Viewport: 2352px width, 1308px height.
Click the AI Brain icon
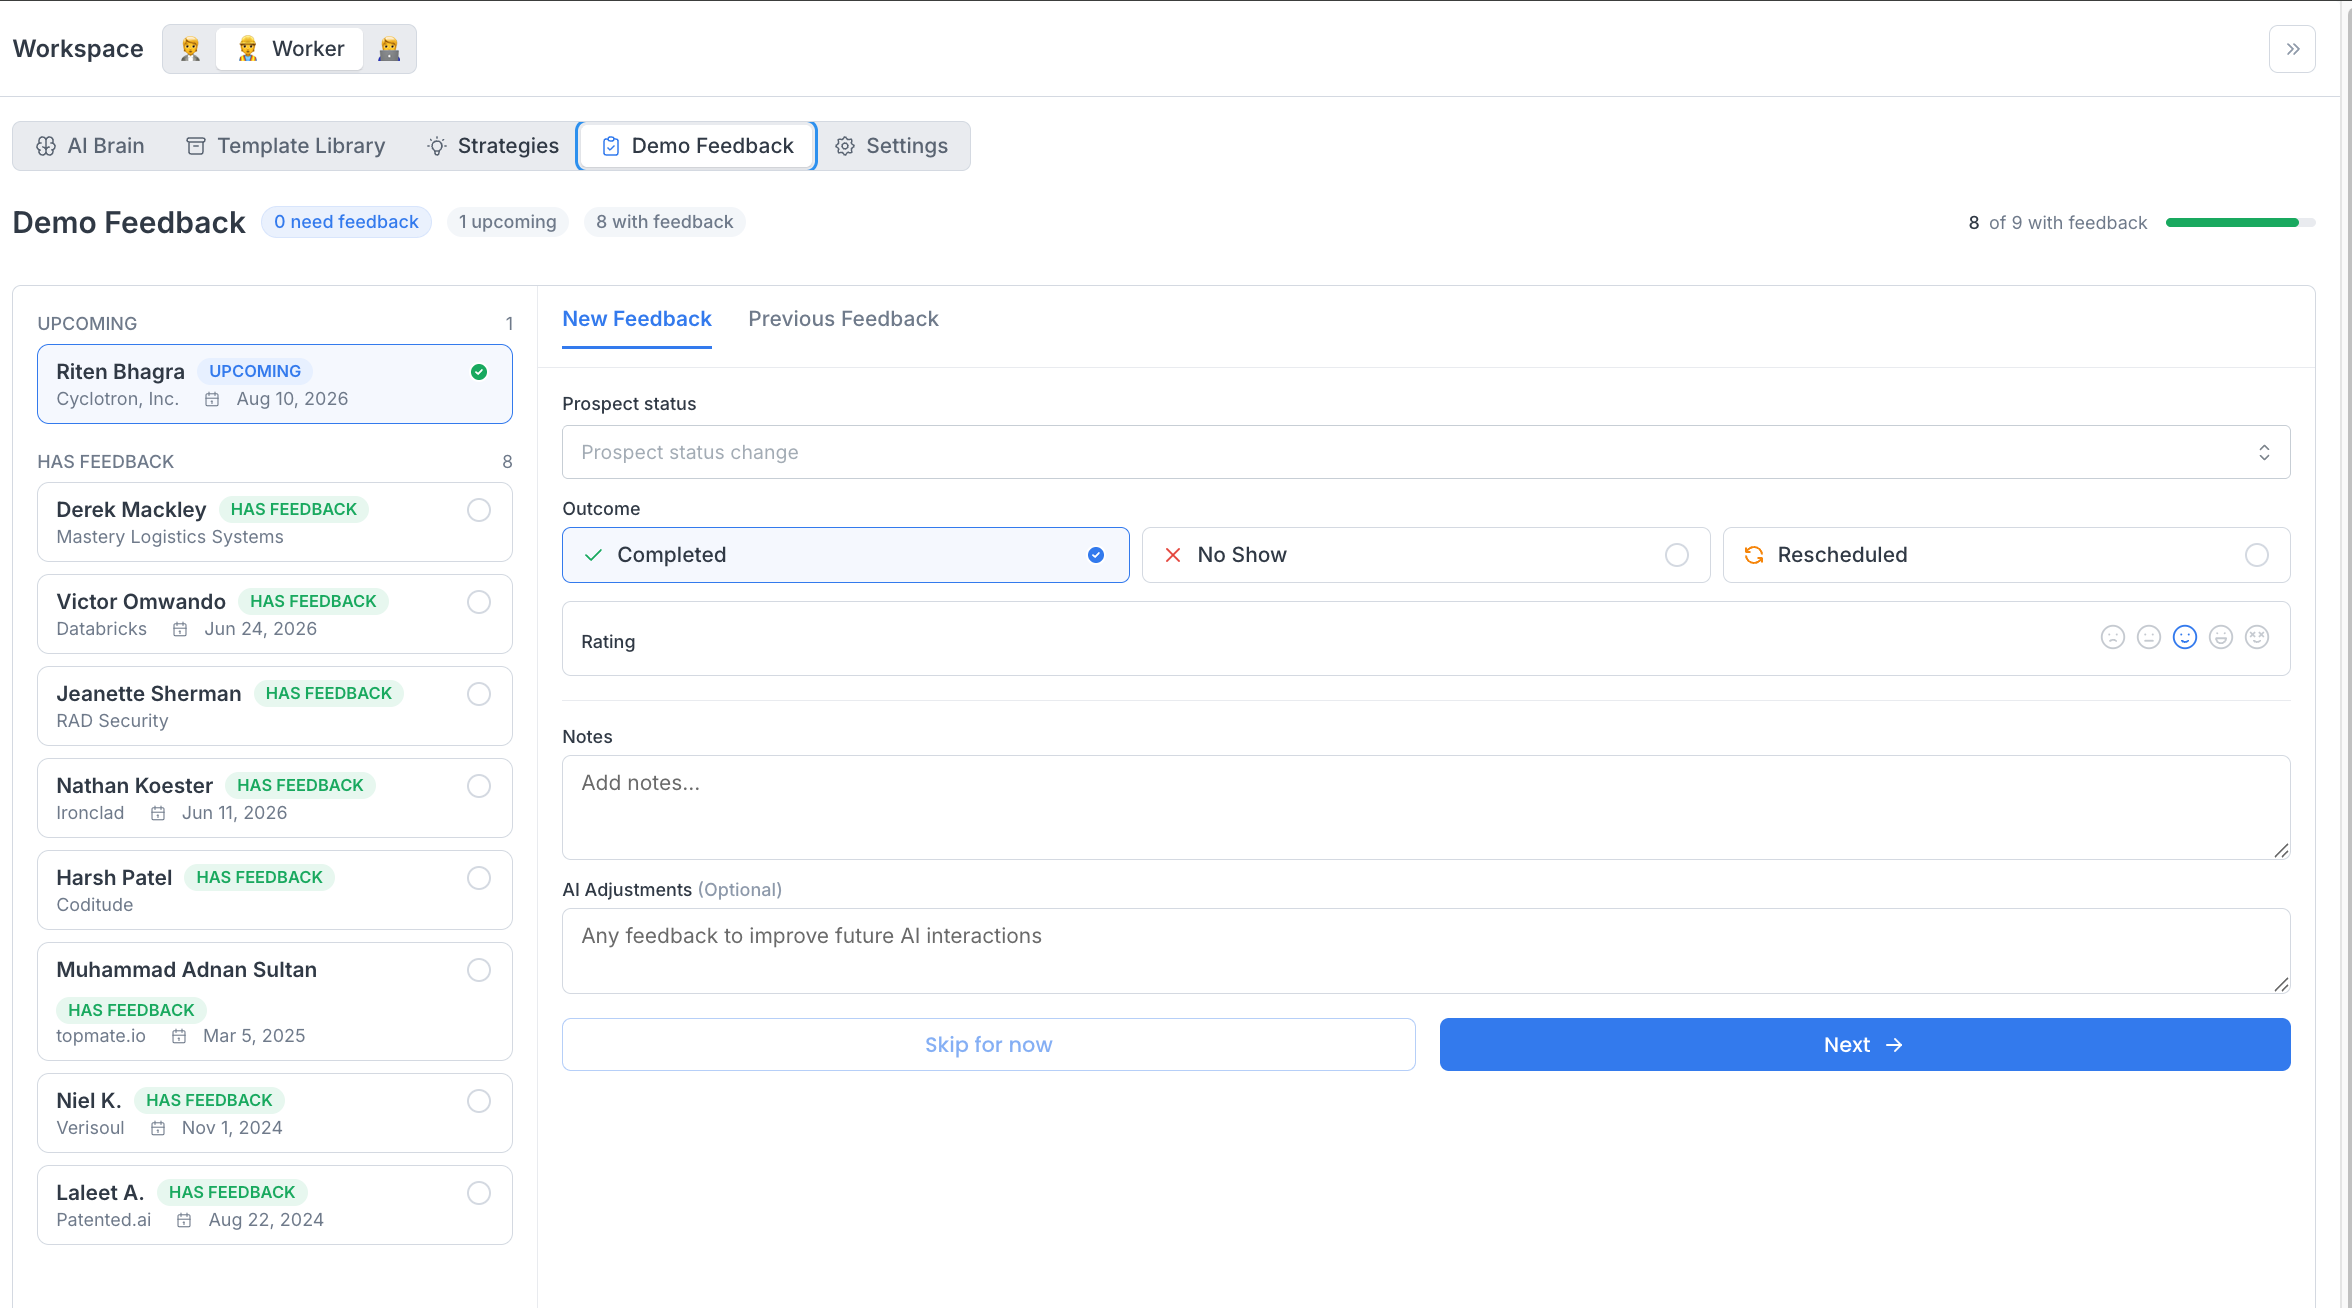(46, 146)
